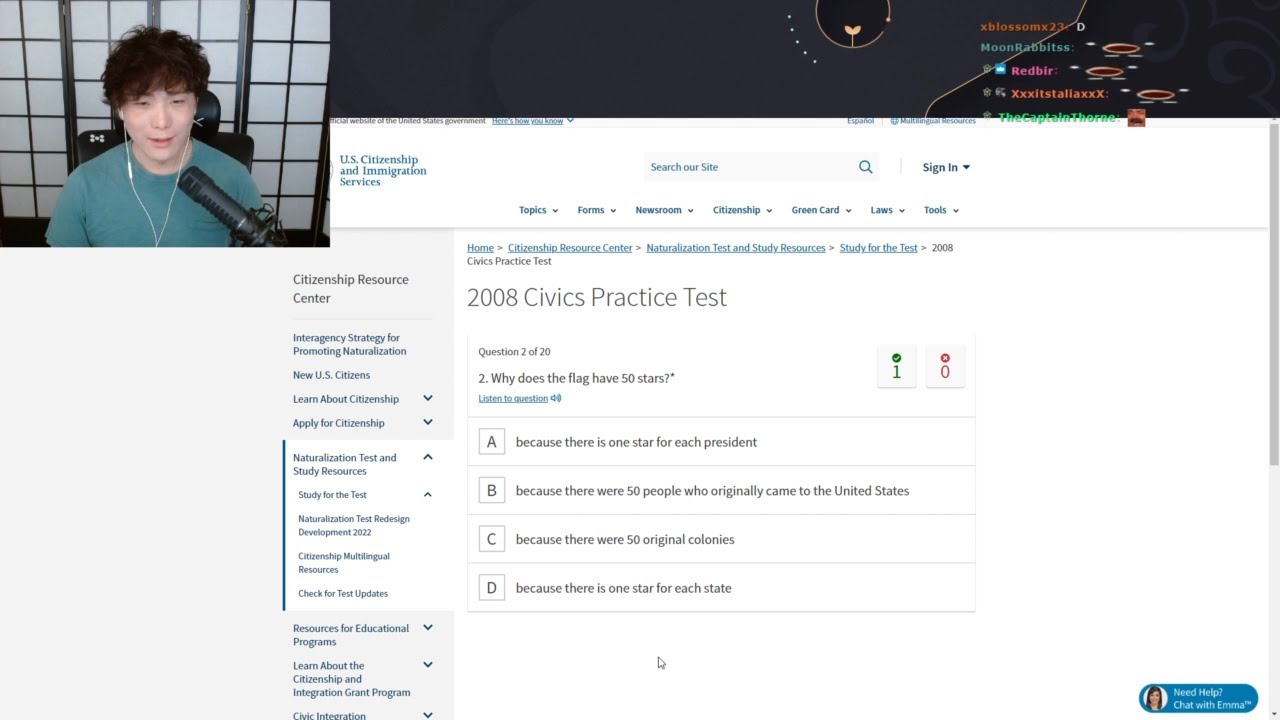Open Check for Test Updates sidebar link
Image resolution: width=1280 pixels, height=720 pixels.
[343, 594]
